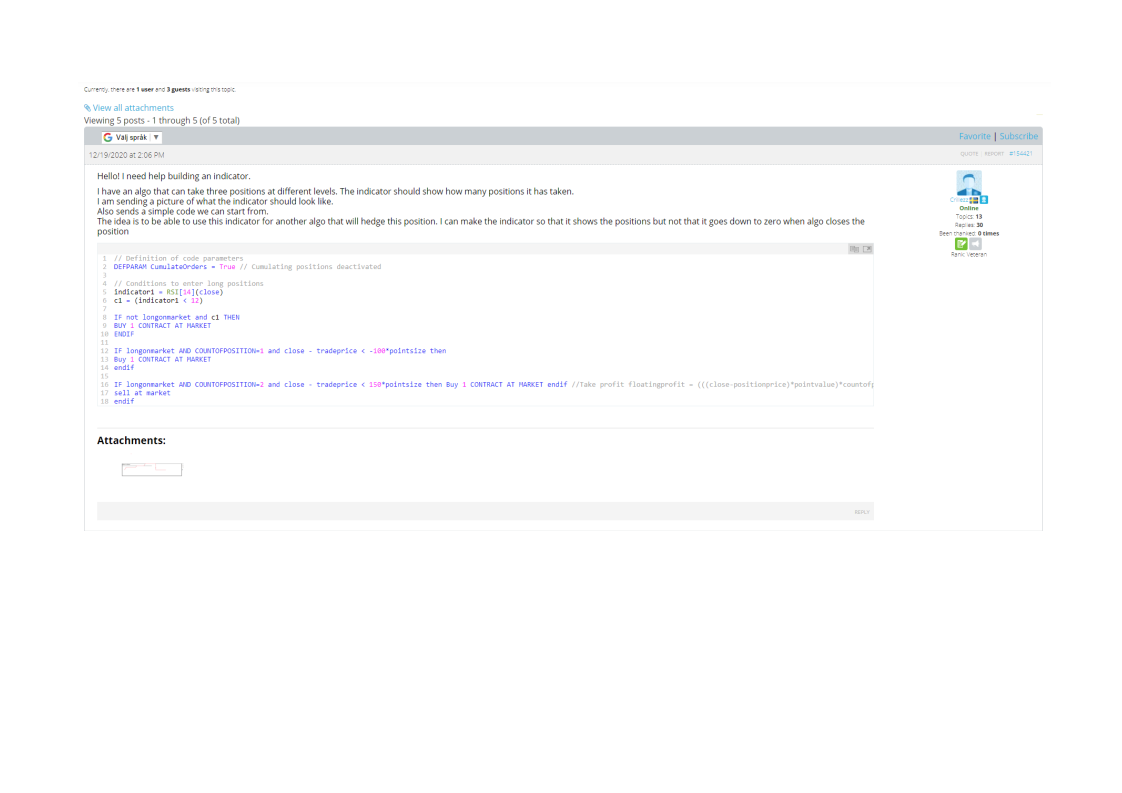Click the 'Attachments:' heading
Screen dimensions: 1122x793
131,440
